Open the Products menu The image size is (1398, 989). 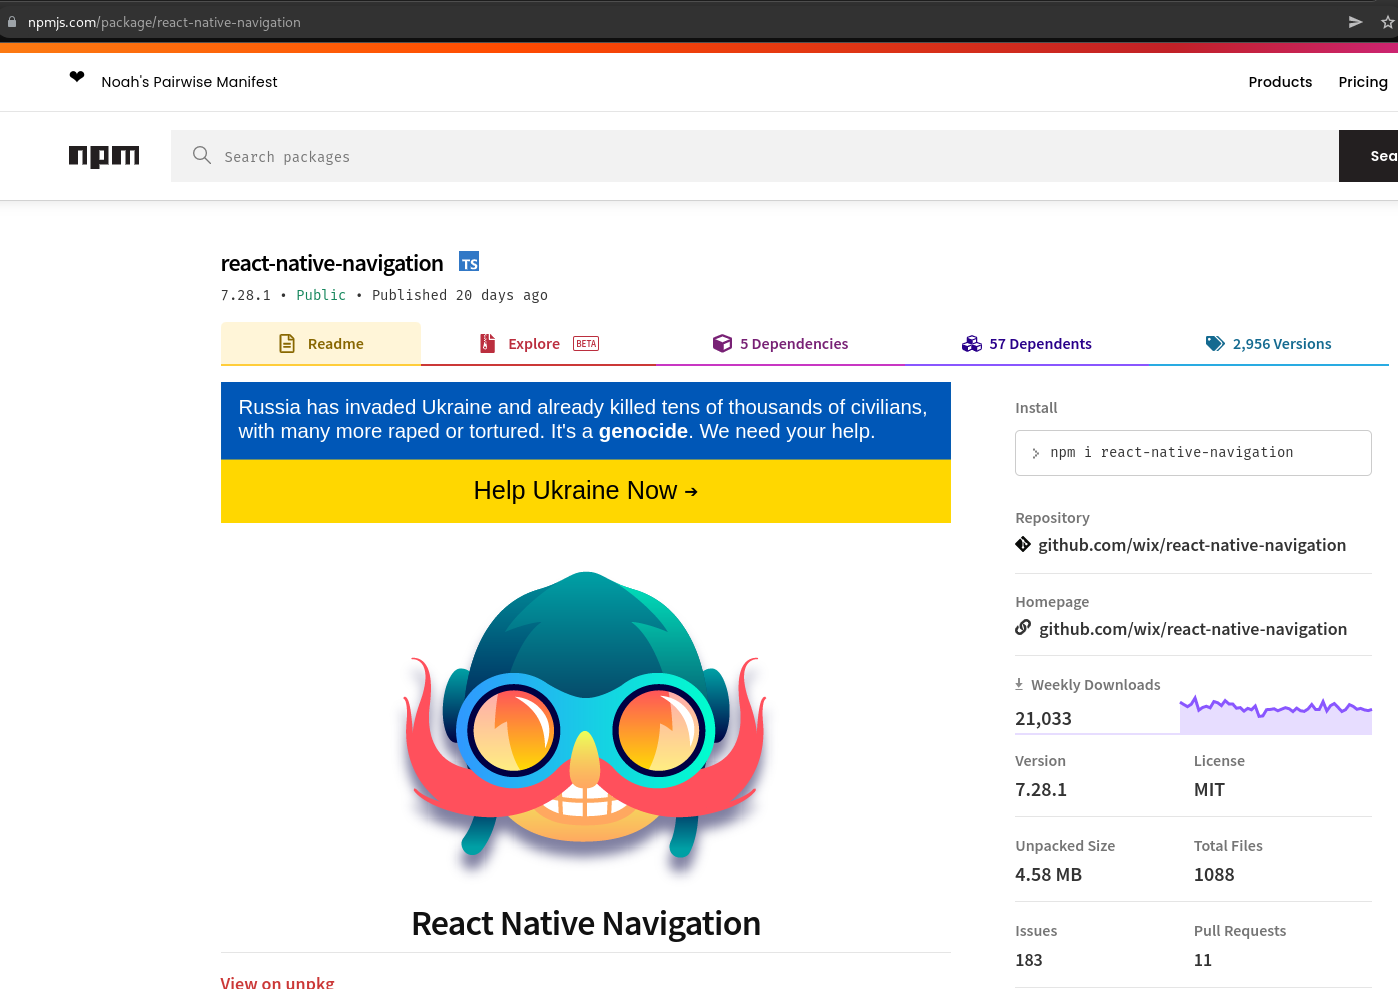pos(1280,81)
